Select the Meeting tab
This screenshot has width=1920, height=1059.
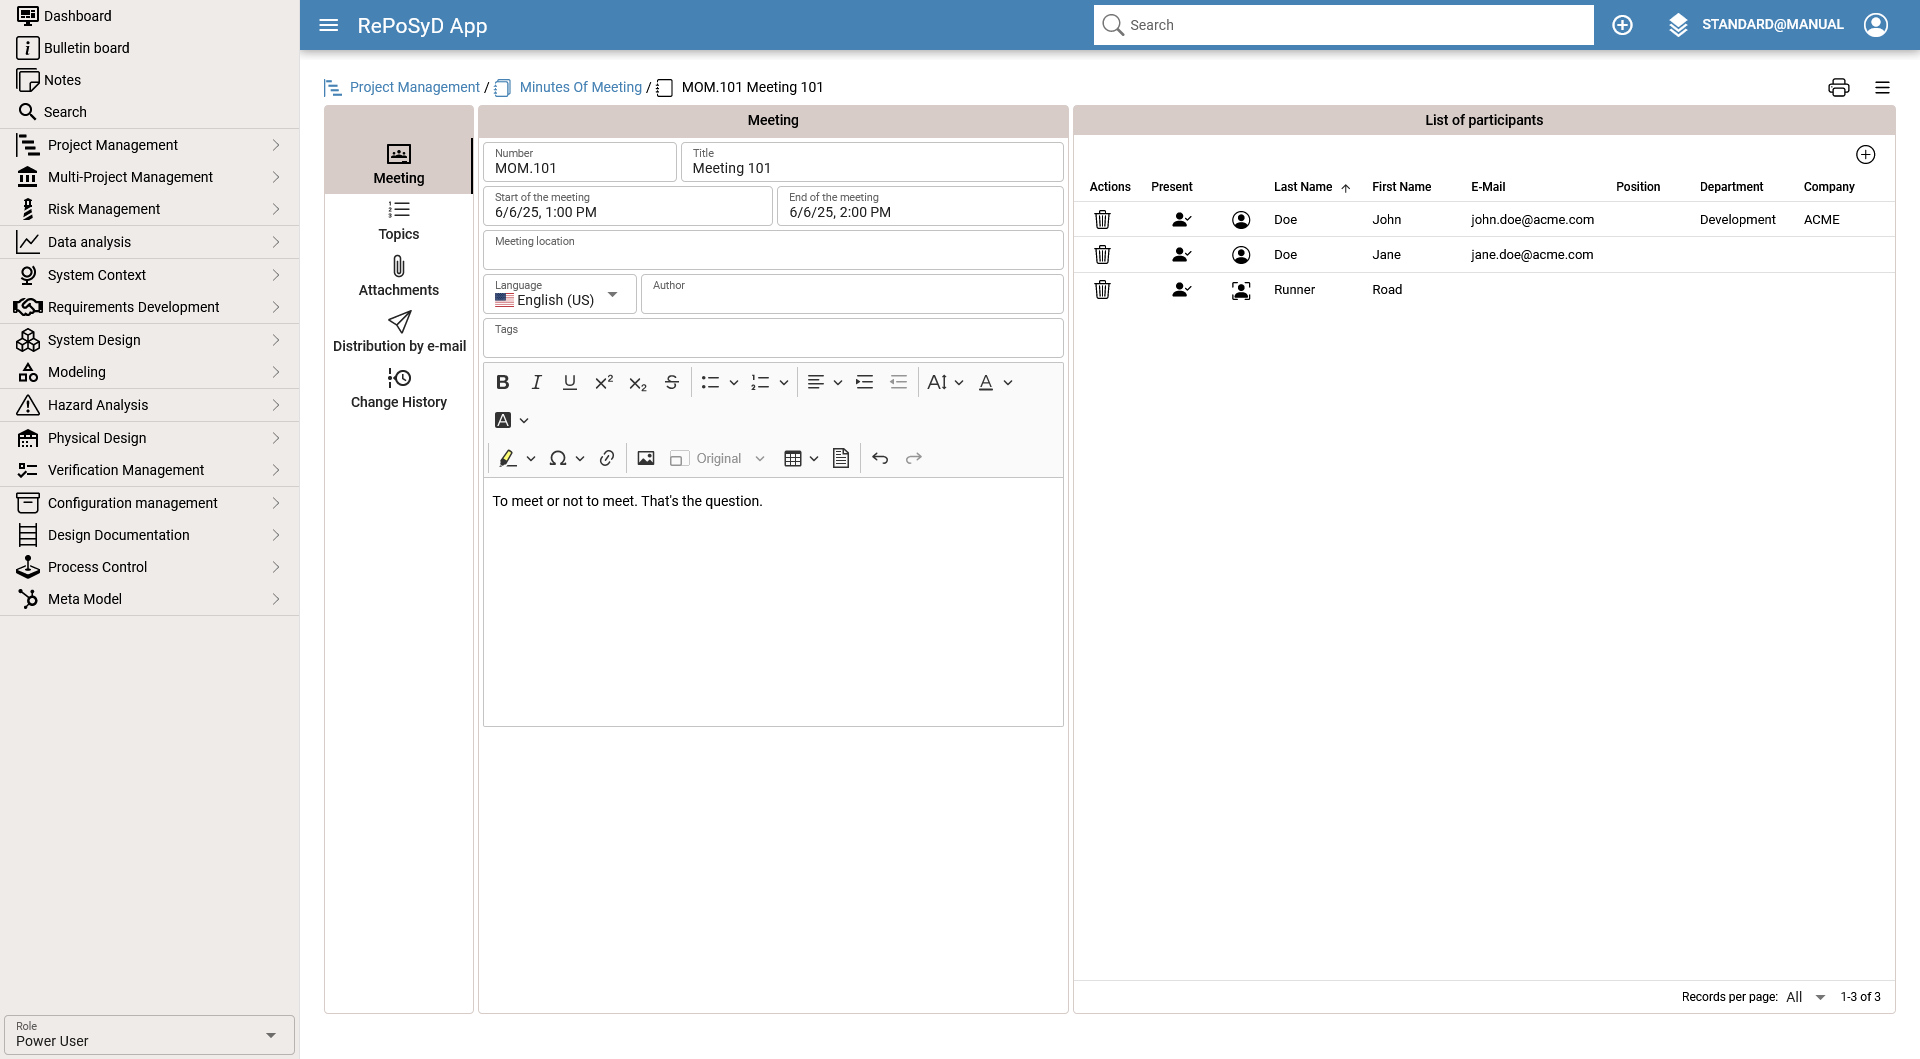(399, 165)
